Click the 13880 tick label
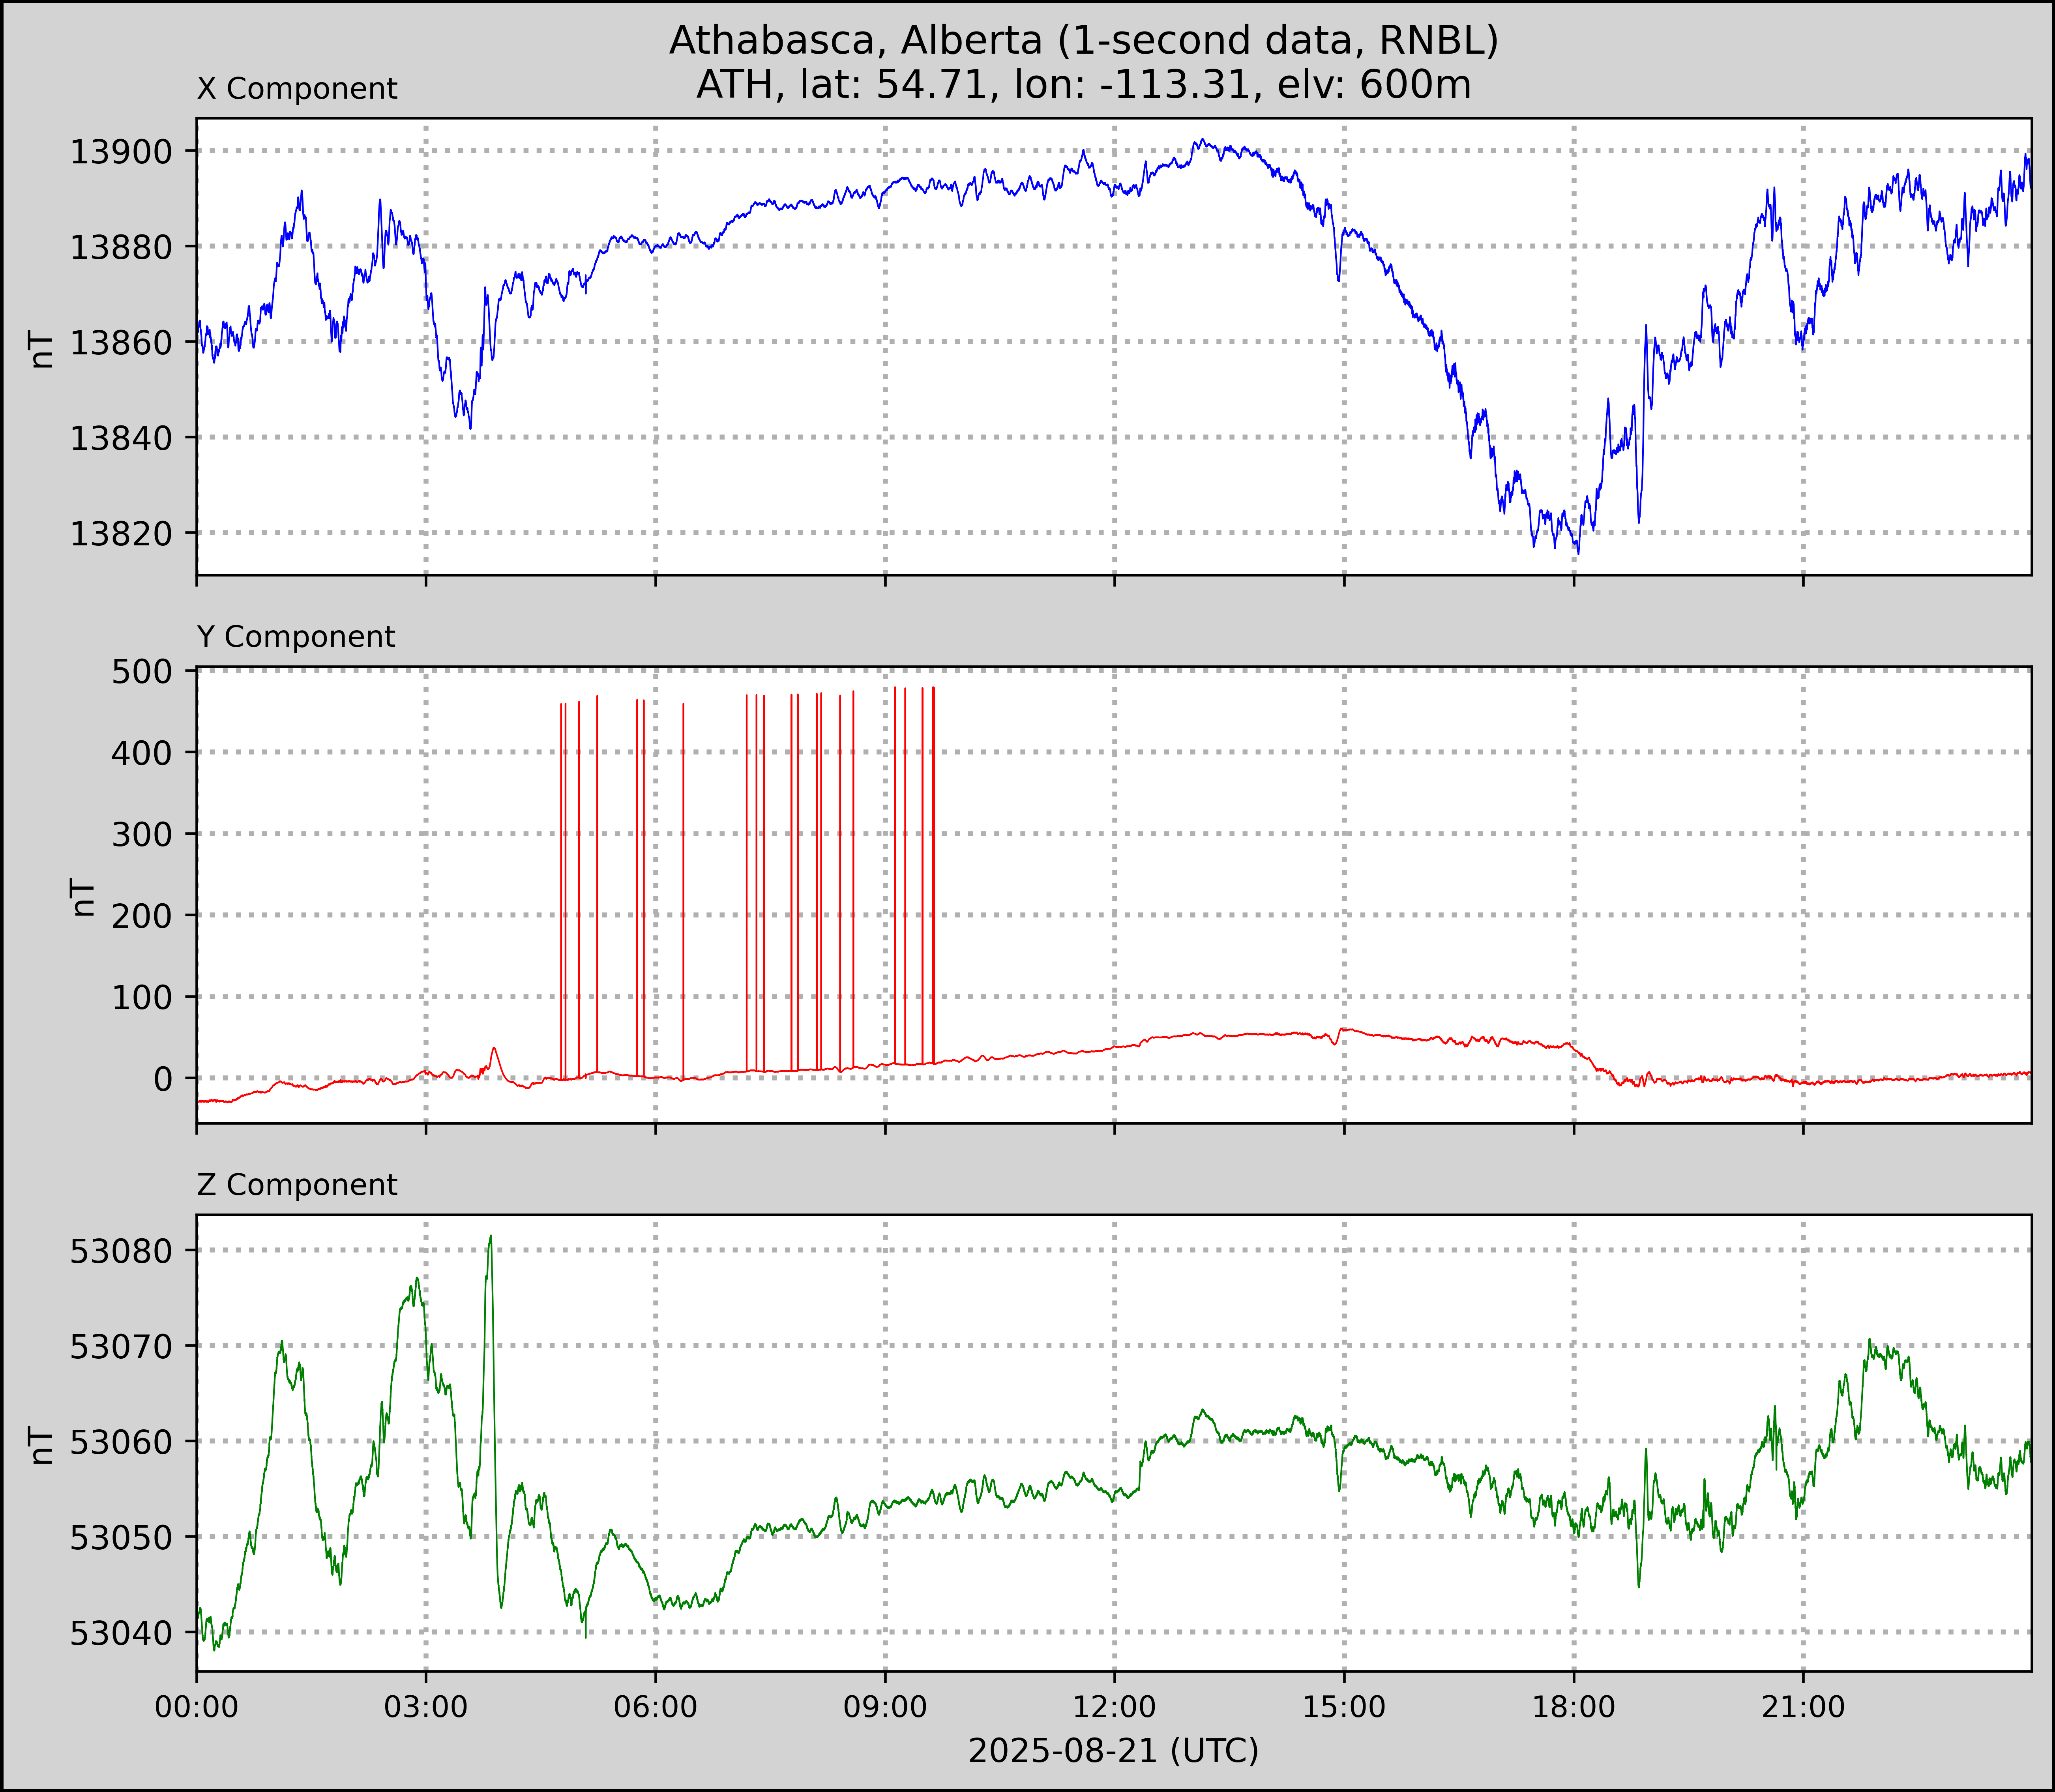Viewport: 2055px width, 1792px height. point(121,247)
